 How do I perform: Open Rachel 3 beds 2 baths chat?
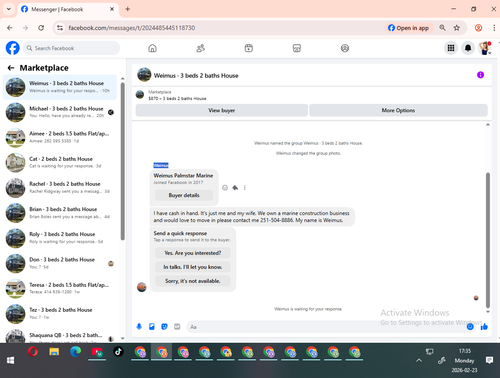60,188
